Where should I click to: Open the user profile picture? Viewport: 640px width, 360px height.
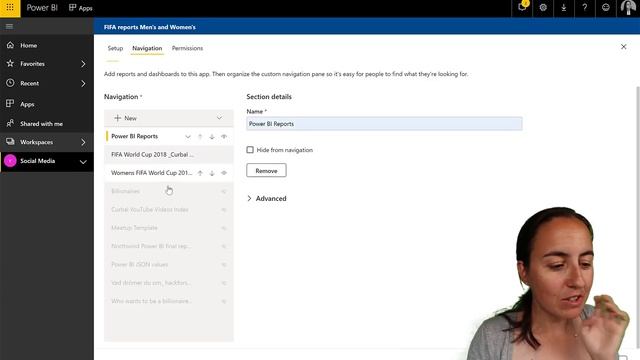point(628,7)
